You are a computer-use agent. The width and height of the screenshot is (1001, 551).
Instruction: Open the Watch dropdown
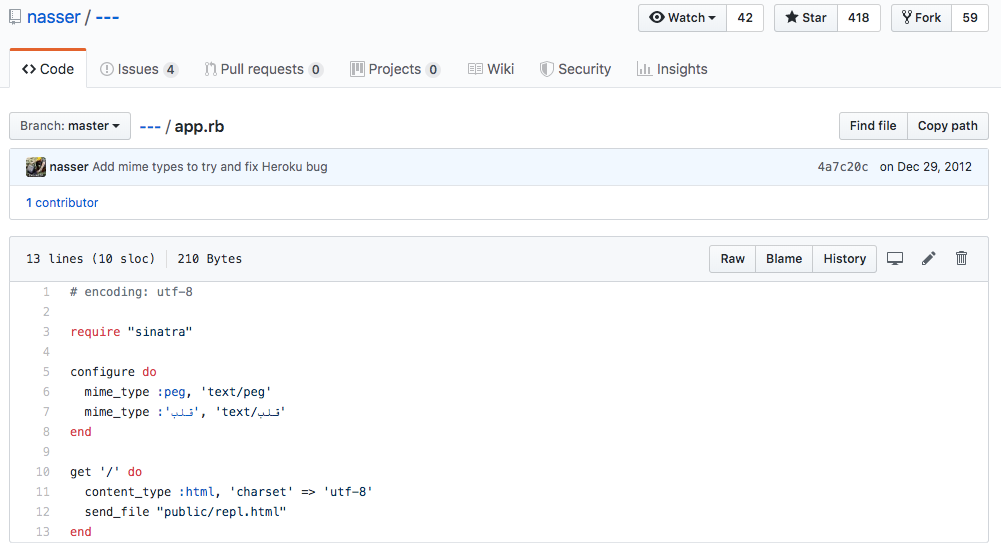(x=683, y=18)
